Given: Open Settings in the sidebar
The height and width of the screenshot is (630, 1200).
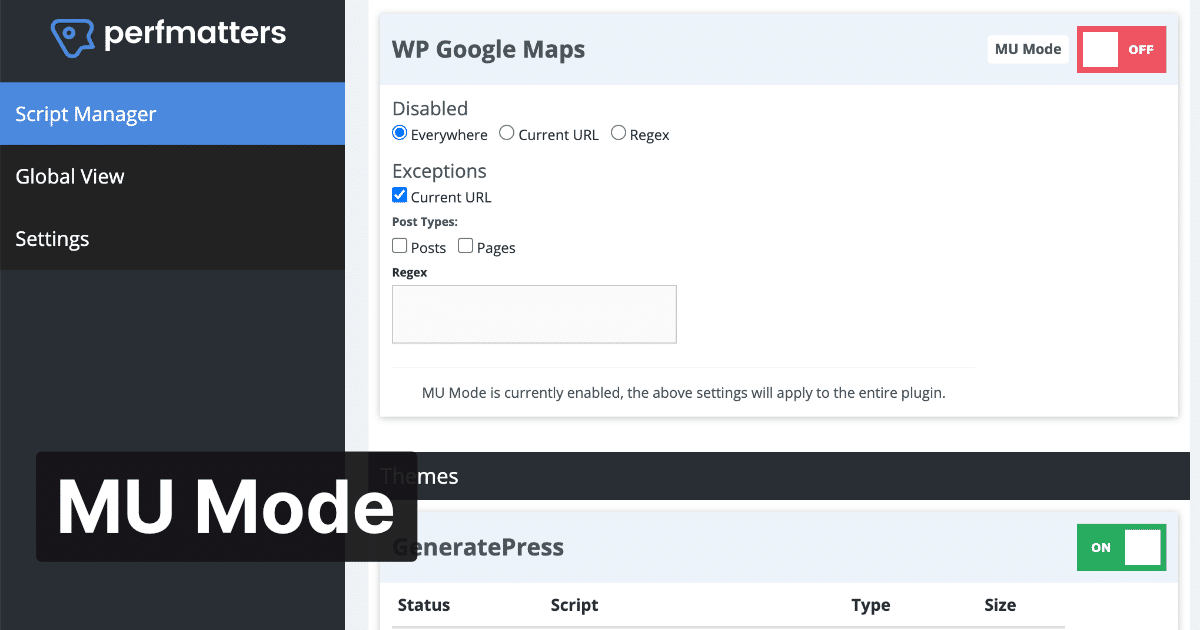Looking at the screenshot, I should (x=172, y=239).
